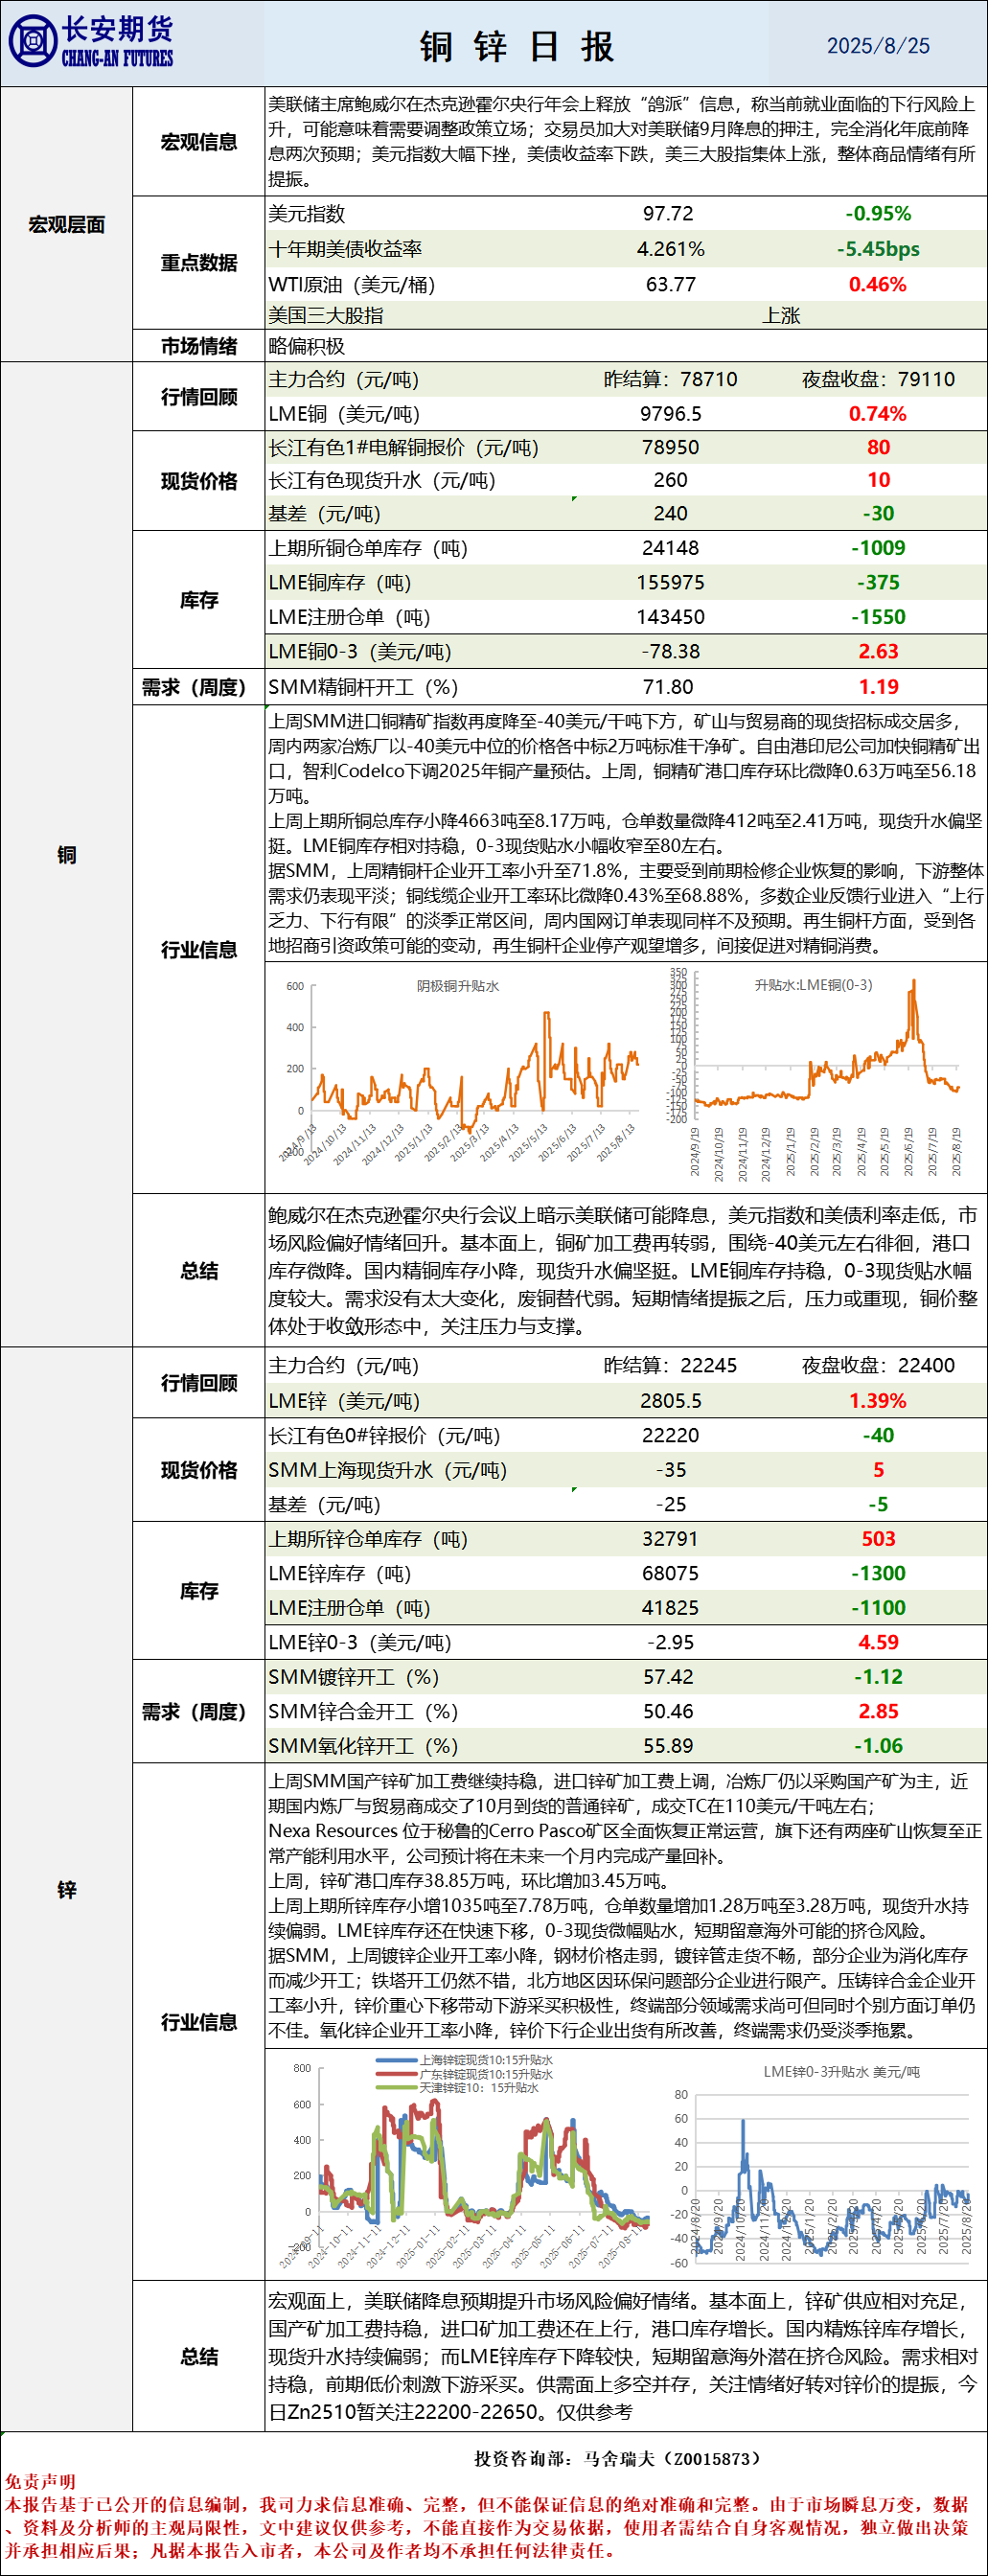Screen dimensions: 988x2576
Task: Select the LME铜库存 value 155975
Action: click(x=670, y=582)
